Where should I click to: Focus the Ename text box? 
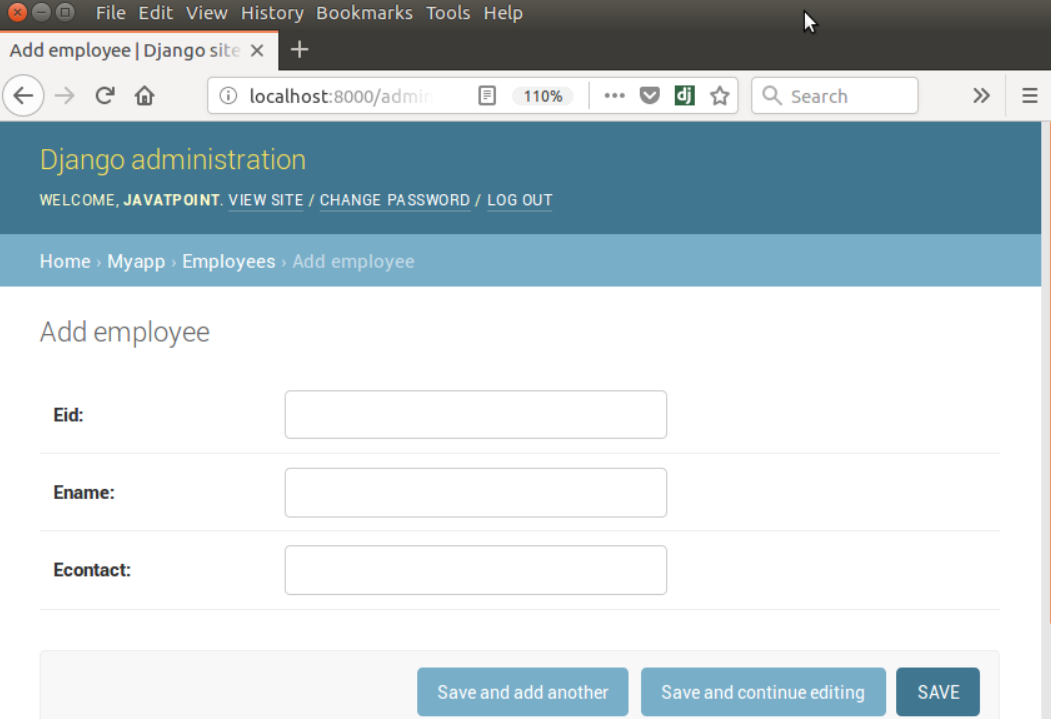(475, 493)
